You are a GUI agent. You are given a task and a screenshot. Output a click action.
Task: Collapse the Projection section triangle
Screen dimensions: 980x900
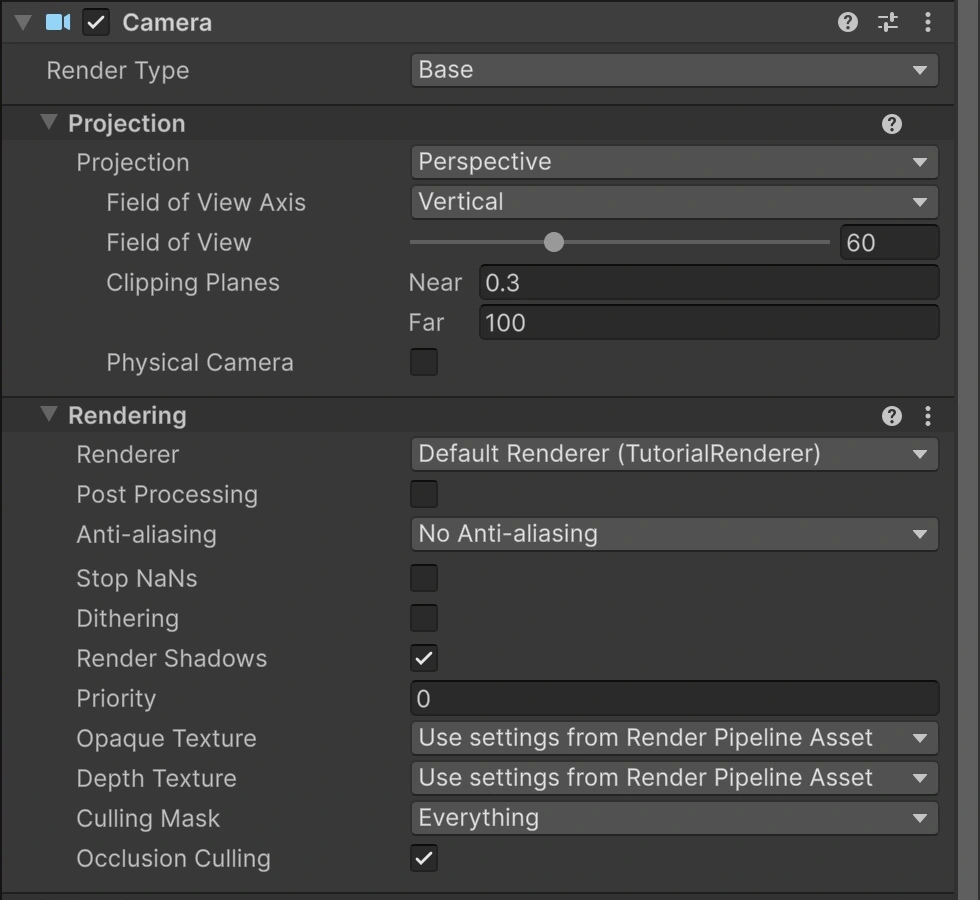pos(49,122)
